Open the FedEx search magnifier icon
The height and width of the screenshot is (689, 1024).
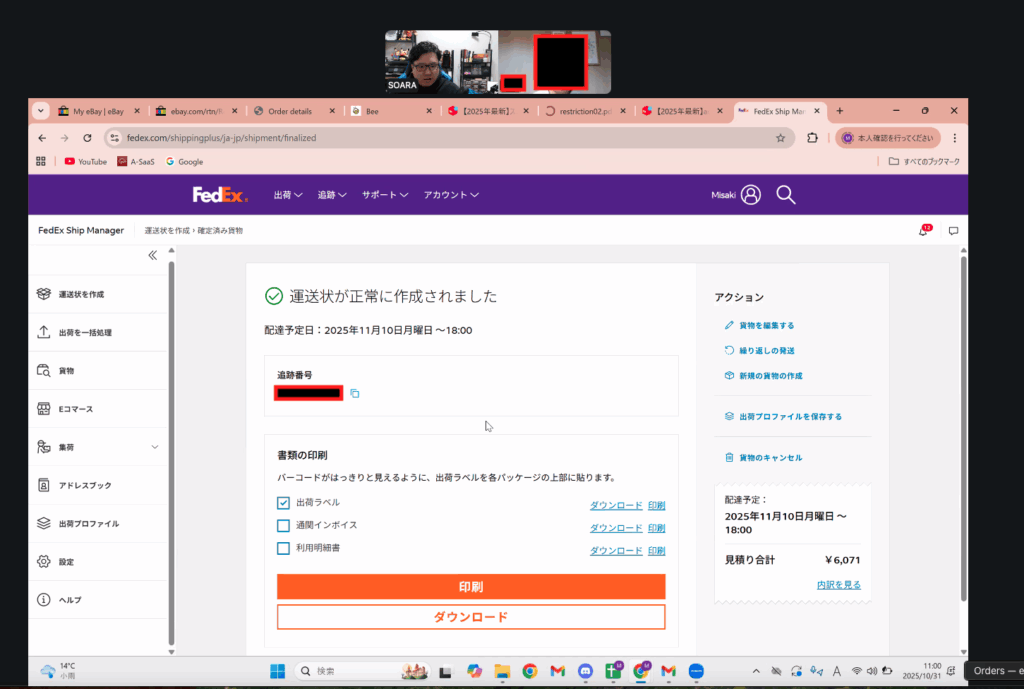786,195
